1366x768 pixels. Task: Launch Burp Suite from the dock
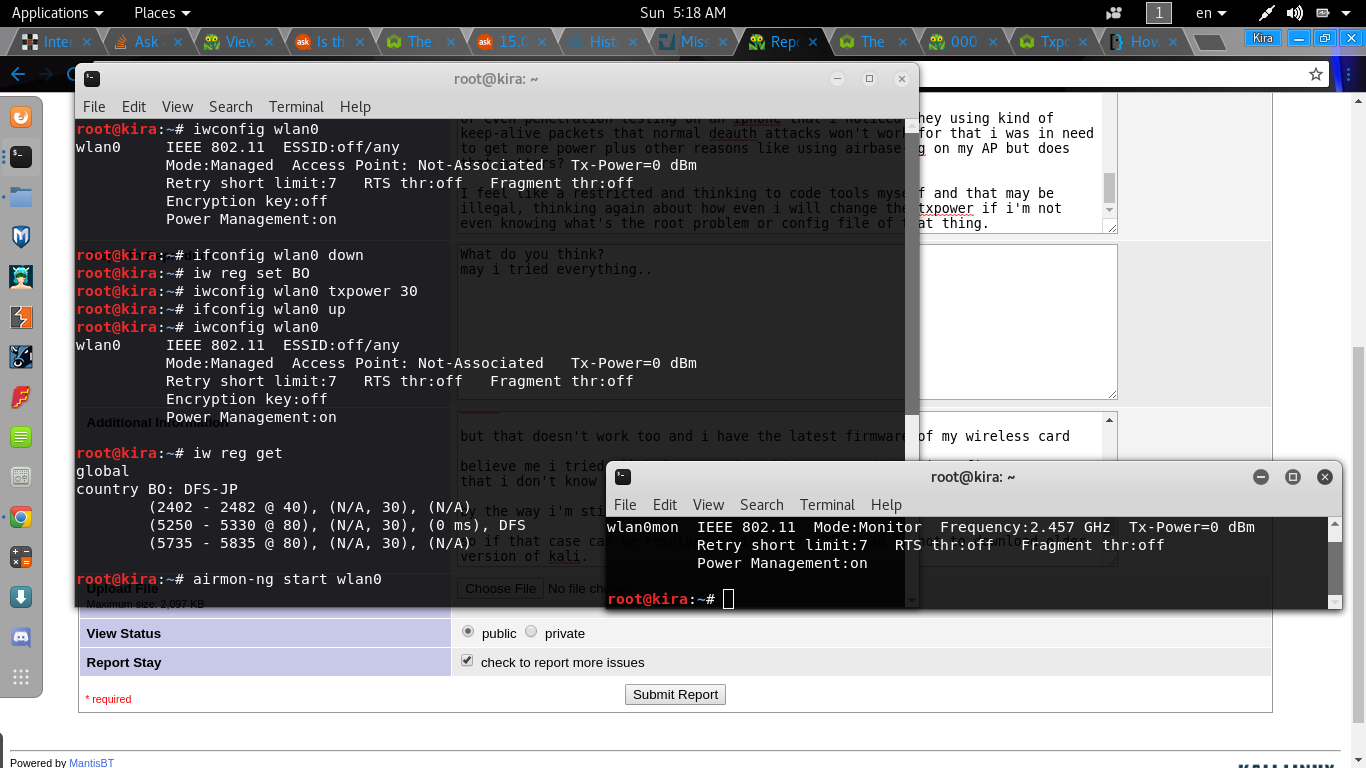point(21,317)
